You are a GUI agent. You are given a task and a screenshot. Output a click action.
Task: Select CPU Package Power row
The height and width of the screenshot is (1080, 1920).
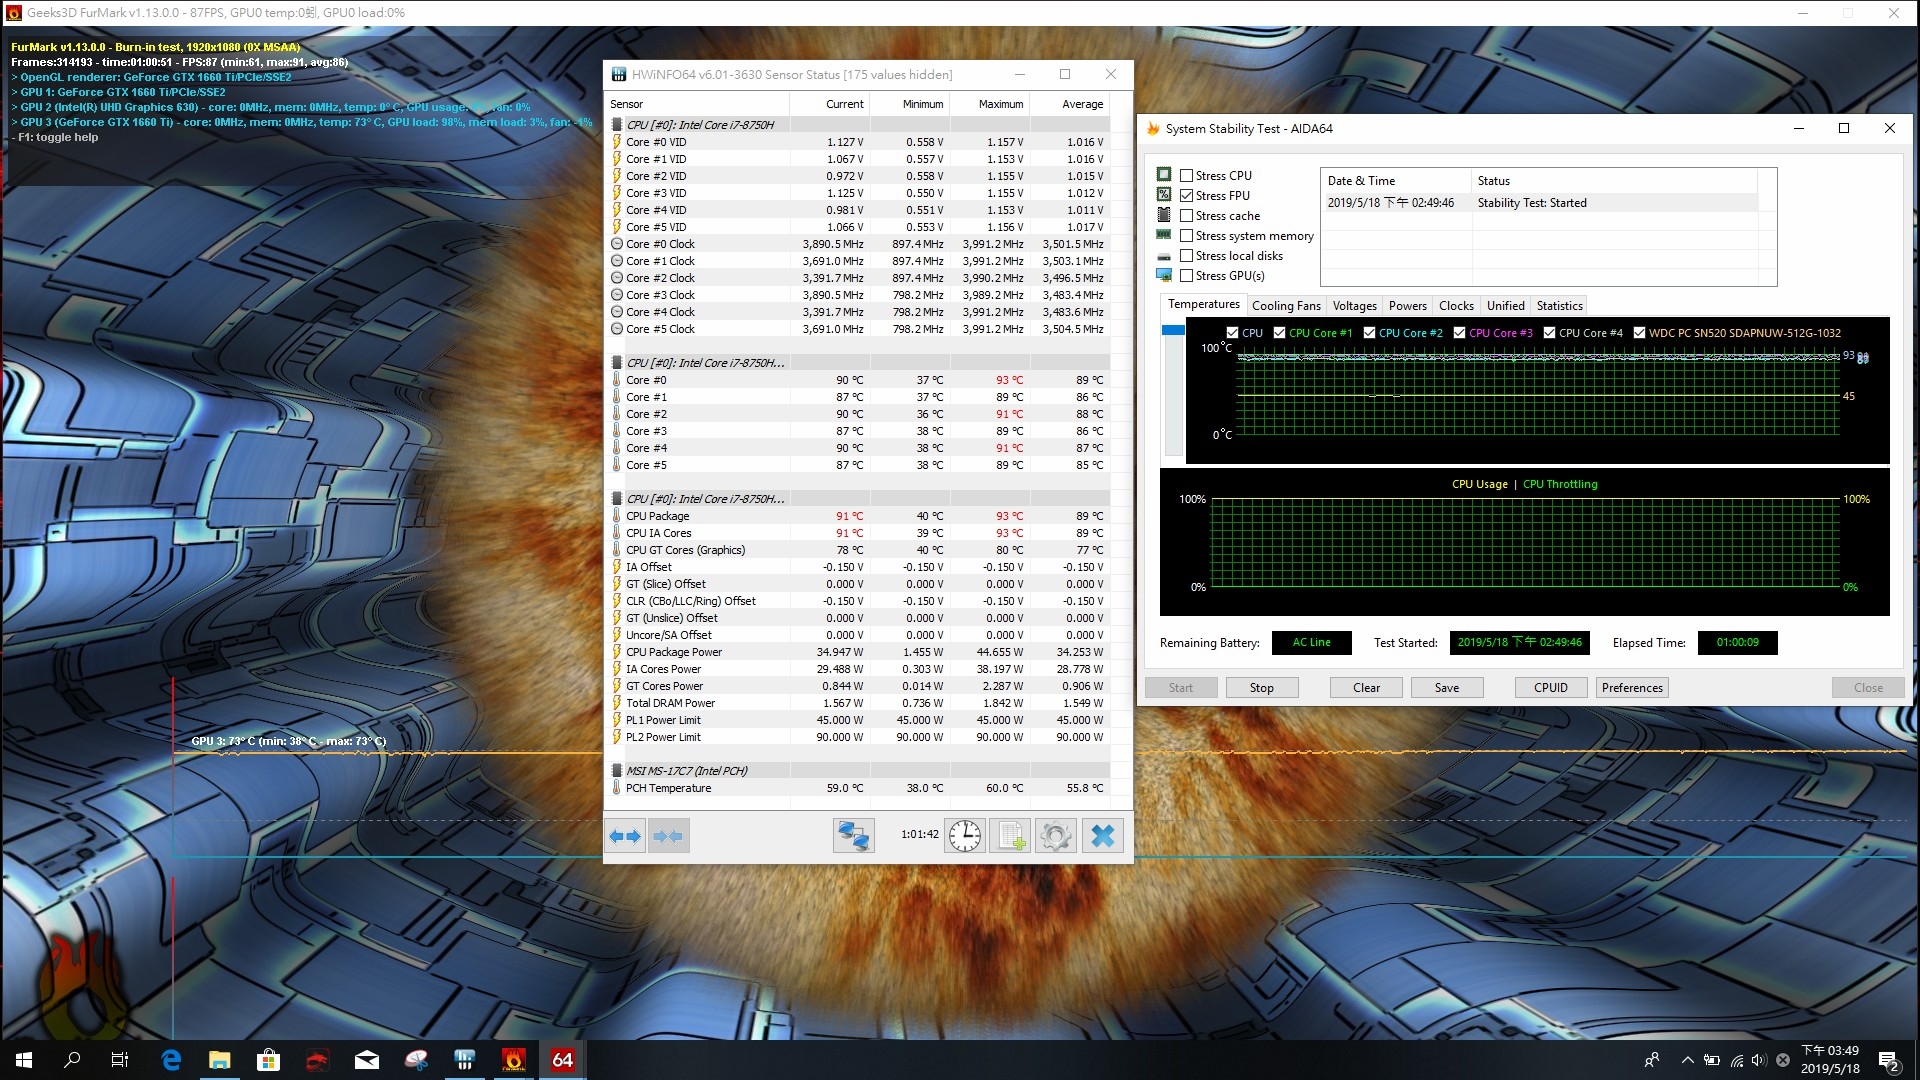pos(858,652)
